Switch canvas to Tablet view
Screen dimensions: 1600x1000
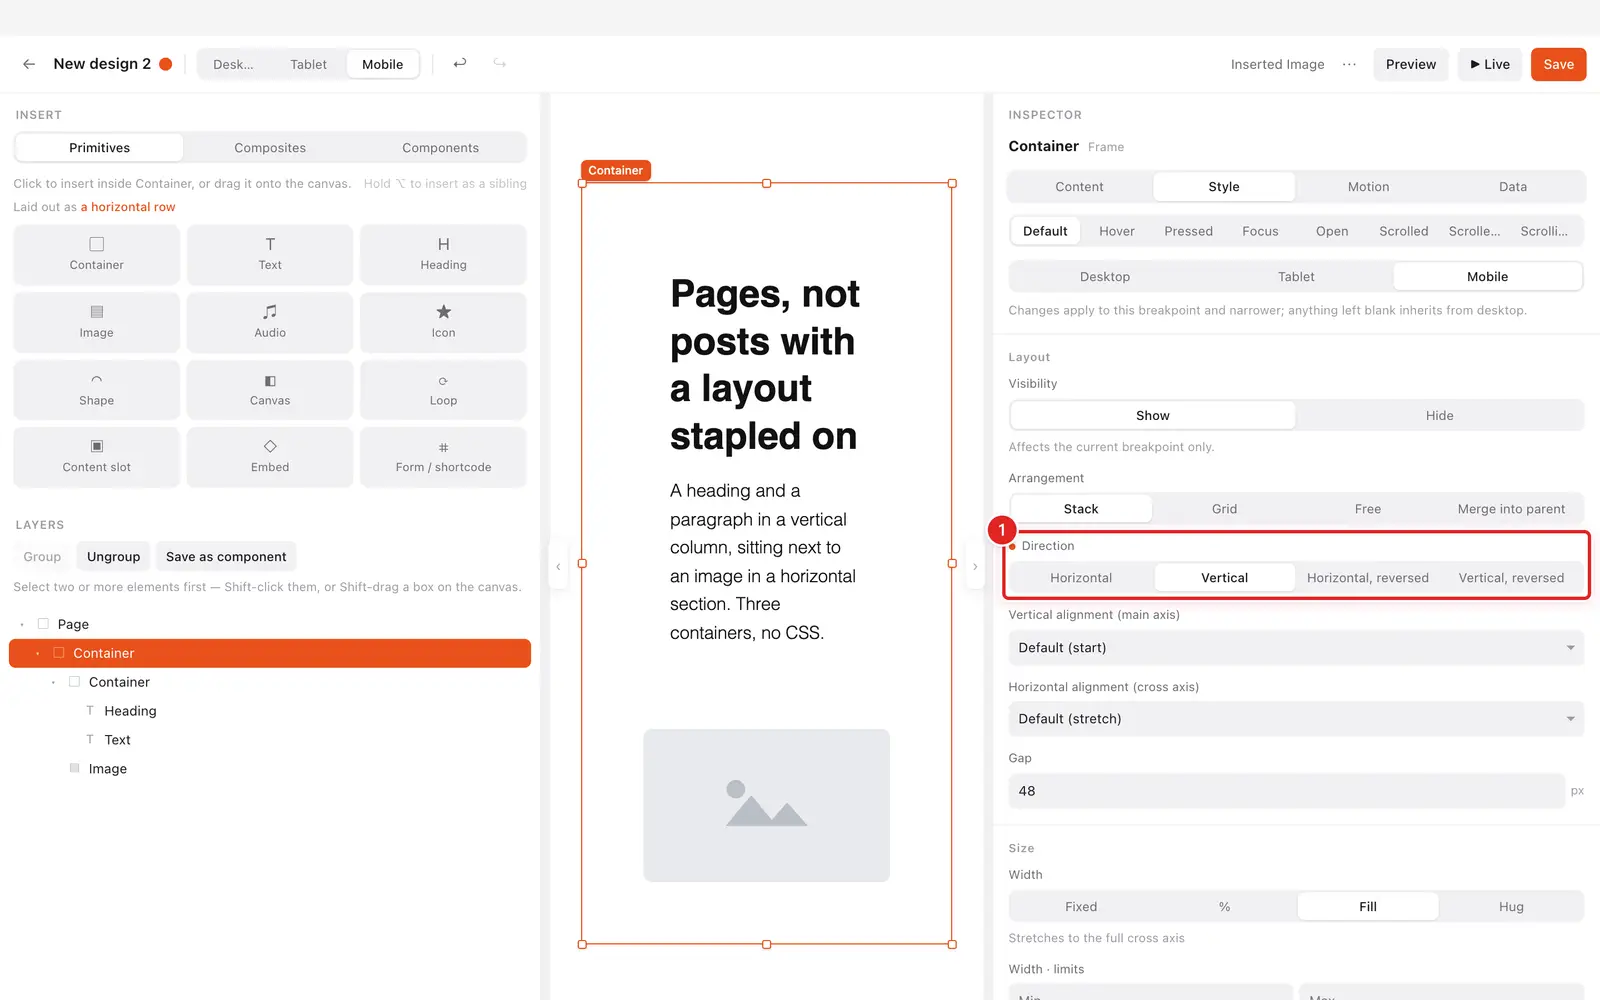pyautogui.click(x=308, y=64)
